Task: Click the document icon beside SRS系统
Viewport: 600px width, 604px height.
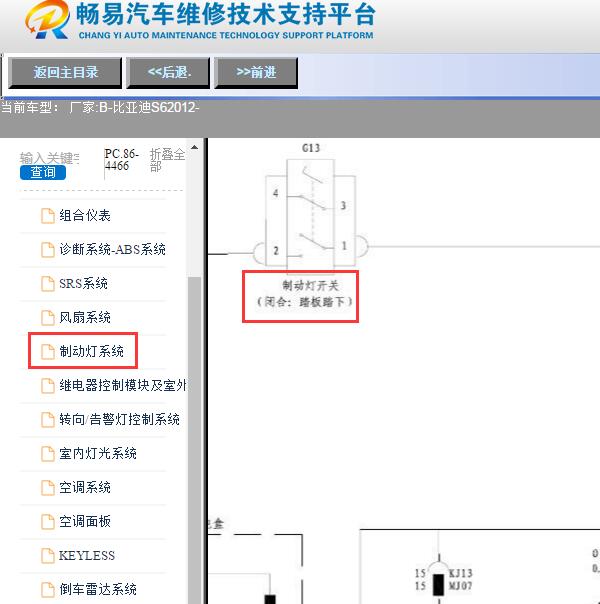Action: 48,284
